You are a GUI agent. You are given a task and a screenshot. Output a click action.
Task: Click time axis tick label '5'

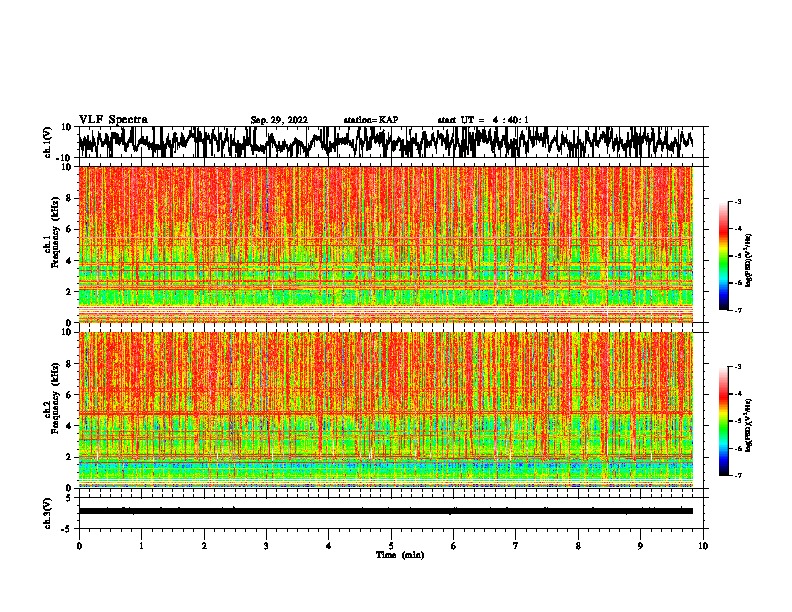(x=391, y=546)
